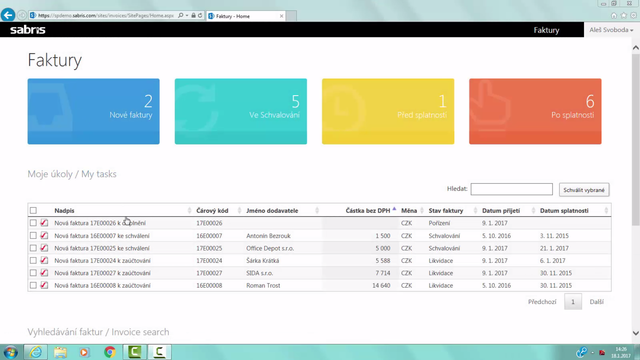Click the page vertical scrollbar
The height and width of the screenshot is (360, 640).
point(636,139)
